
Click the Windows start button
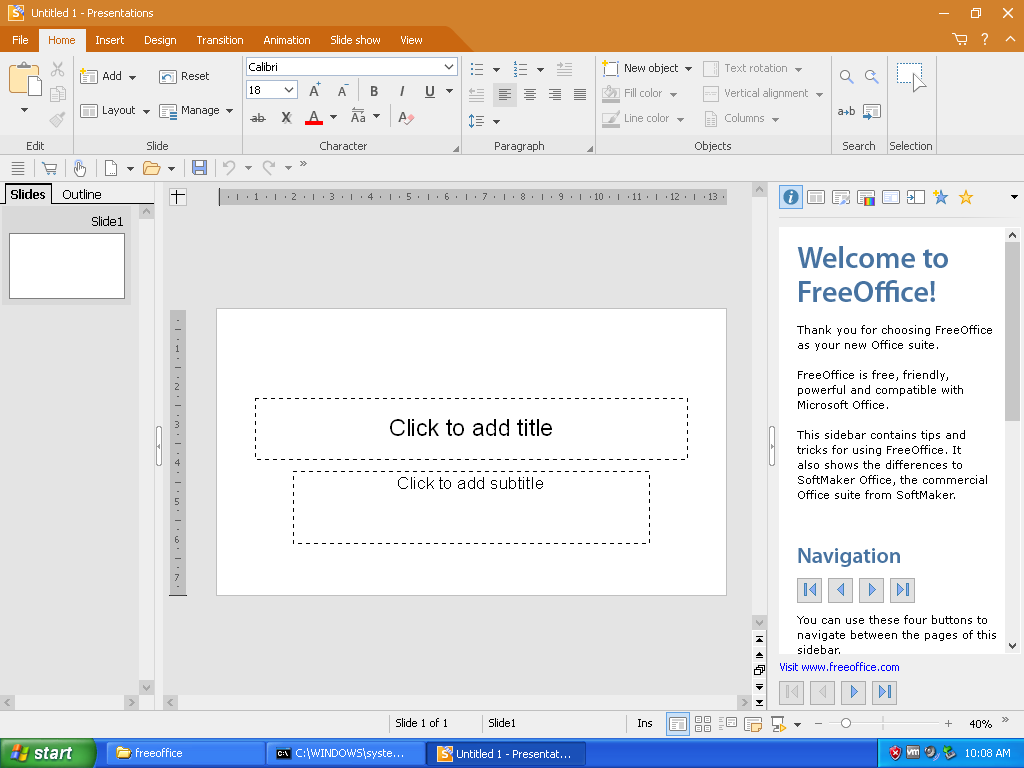click(x=47, y=753)
